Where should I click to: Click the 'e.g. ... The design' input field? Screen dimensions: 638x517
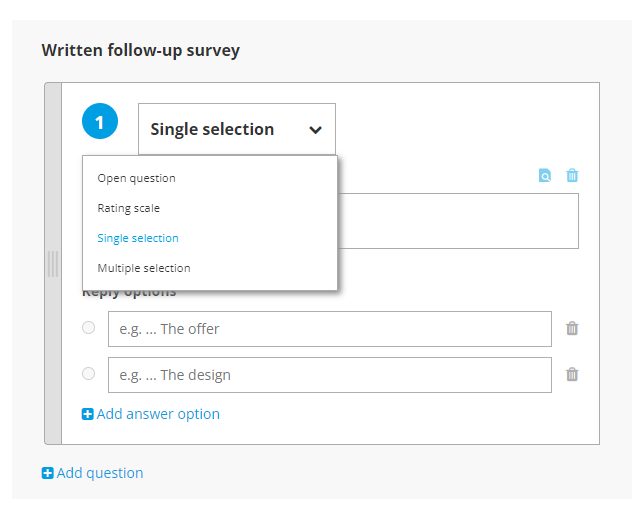(x=330, y=375)
